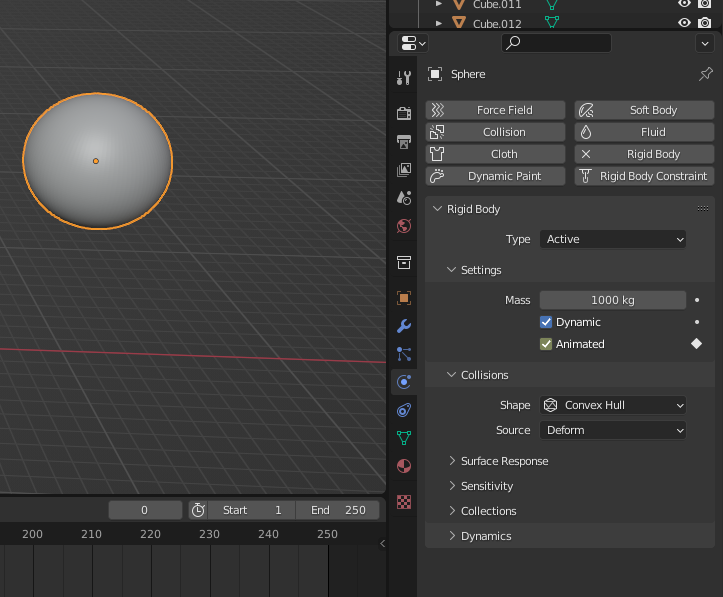Click the End frame field
The image size is (723, 597).
click(338, 510)
